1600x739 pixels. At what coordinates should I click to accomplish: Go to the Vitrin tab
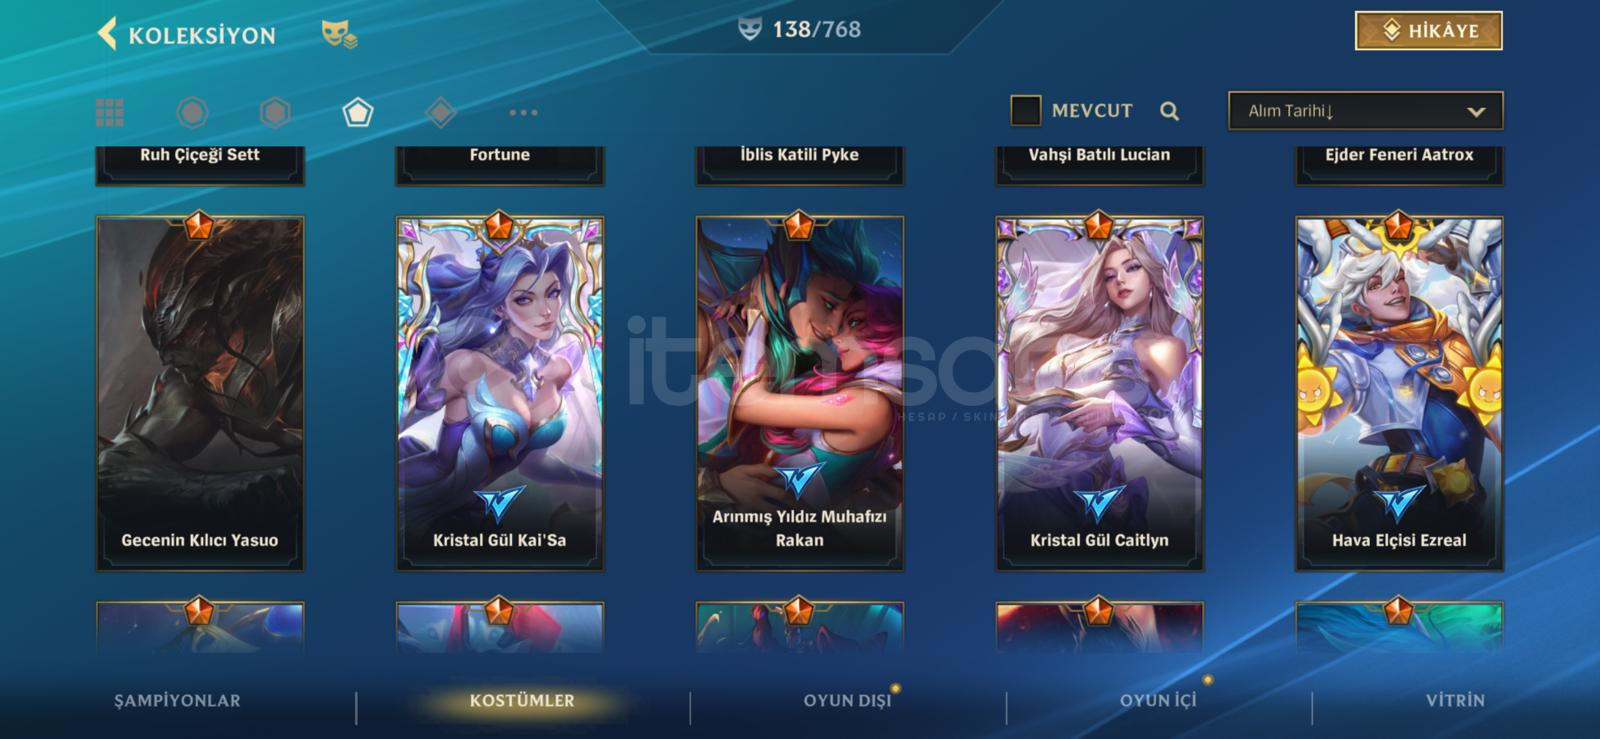click(1455, 701)
